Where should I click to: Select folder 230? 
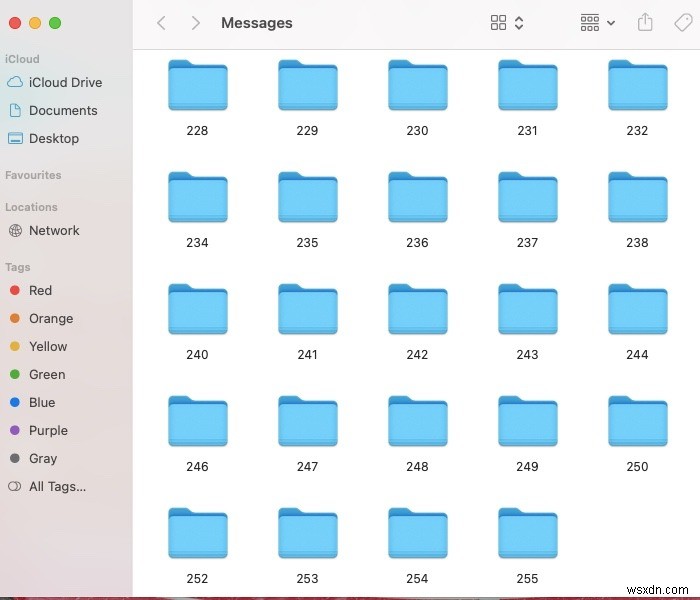point(418,85)
